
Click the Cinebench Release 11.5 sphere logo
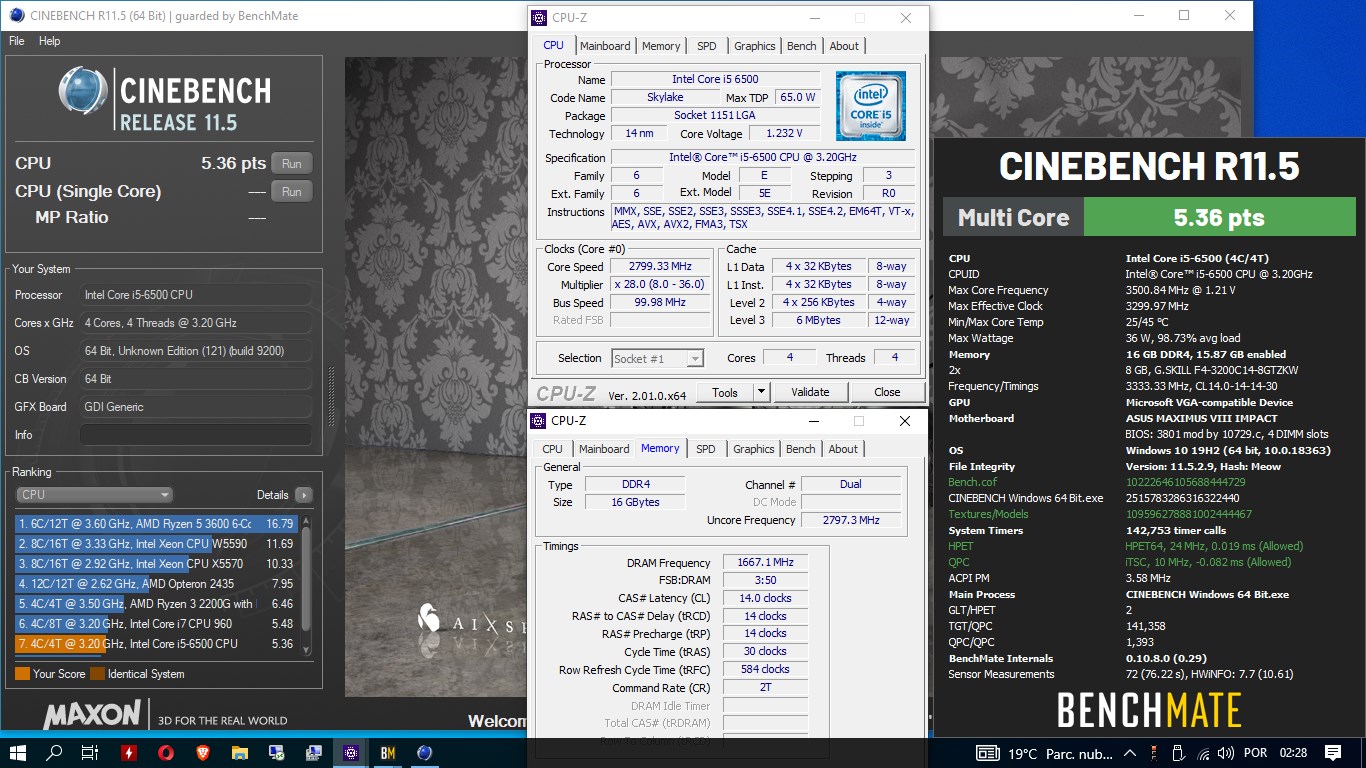[x=83, y=91]
